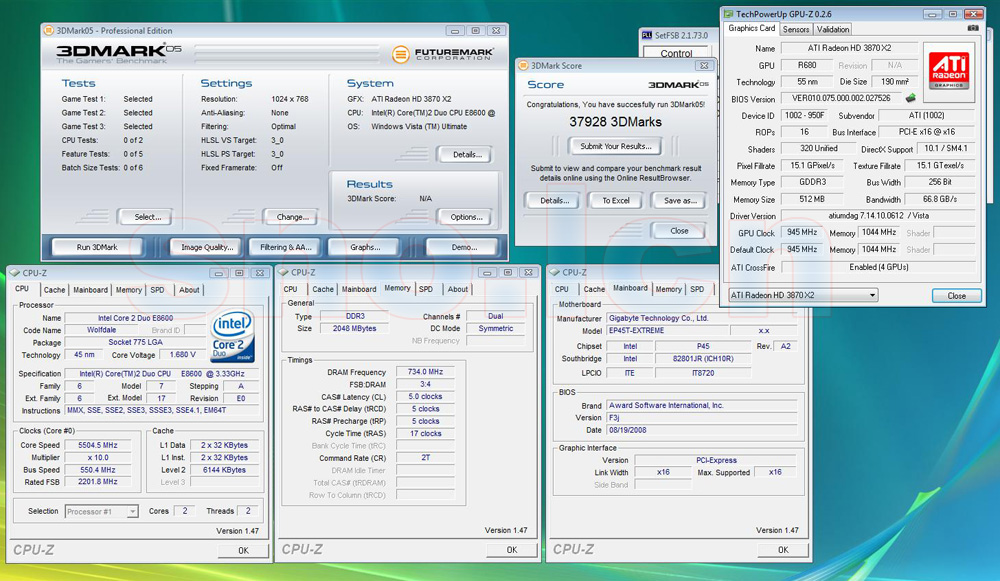Click the Intel Core 2 Duo logo
The height and width of the screenshot is (581, 1000).
coord(232,336)
